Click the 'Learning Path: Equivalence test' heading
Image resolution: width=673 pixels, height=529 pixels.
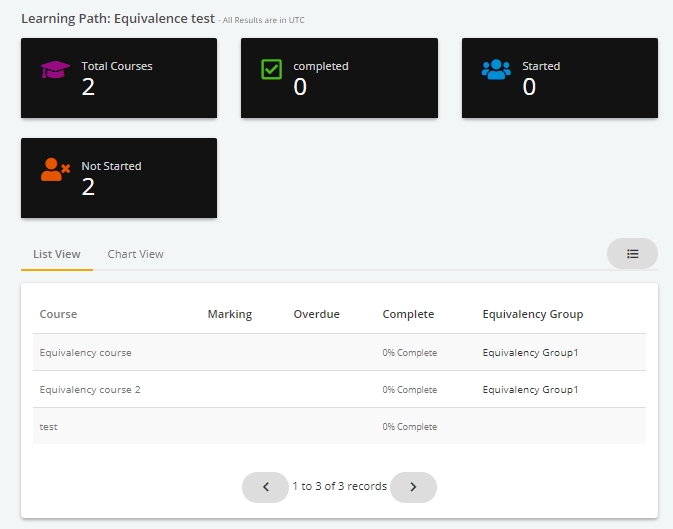pos(118,18)
